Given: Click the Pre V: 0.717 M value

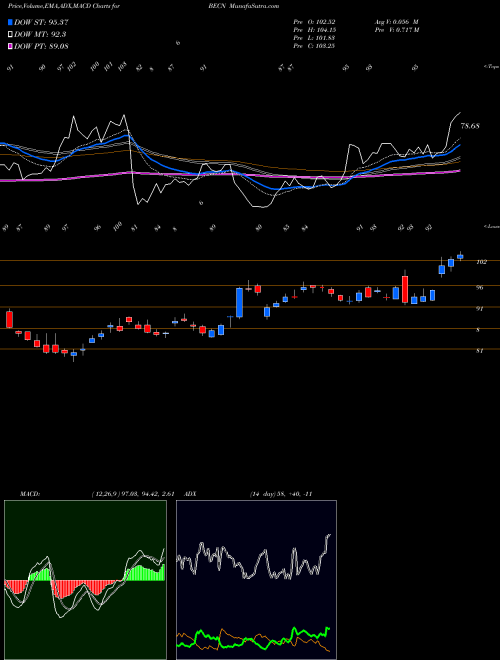Looking at the screenshot, I should click(396, 30).
